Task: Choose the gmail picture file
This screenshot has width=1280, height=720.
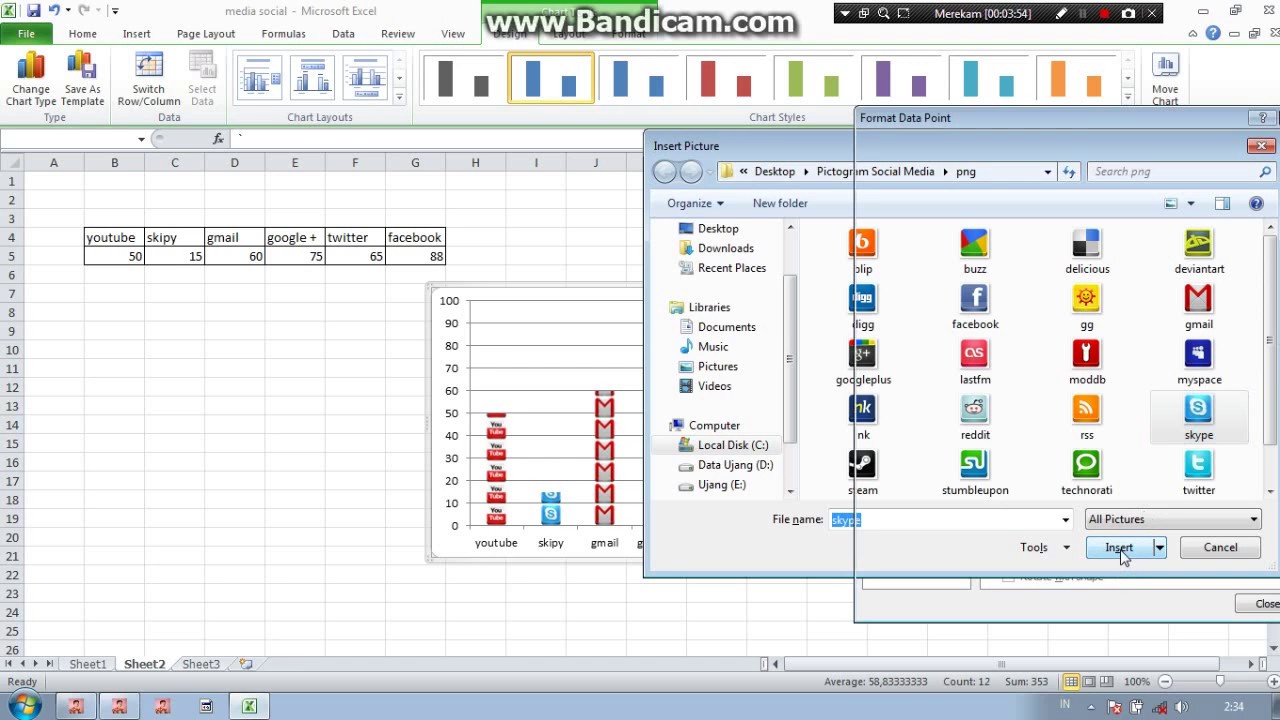Action: coord(1199,306)
